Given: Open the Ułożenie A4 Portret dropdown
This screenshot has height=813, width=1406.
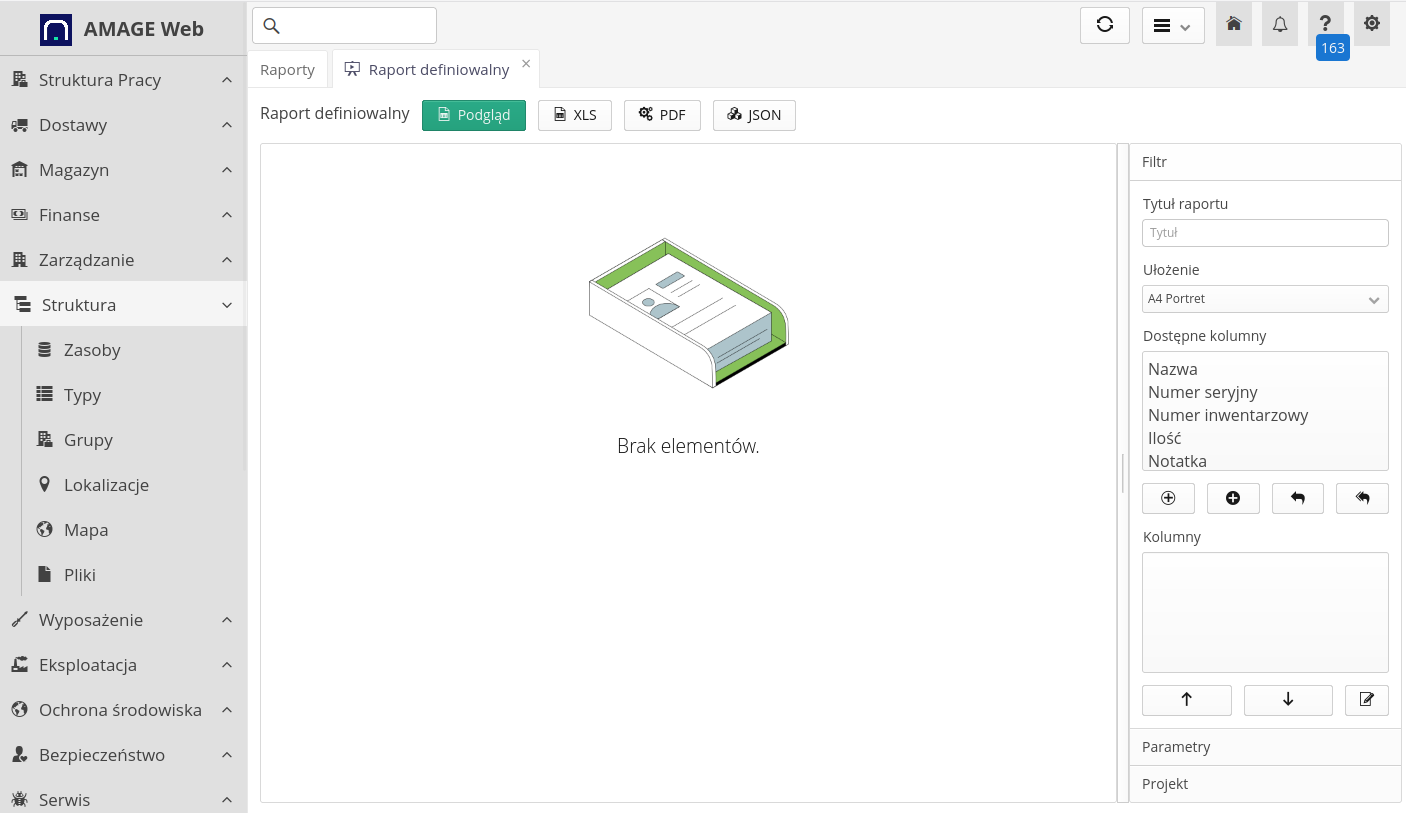Looking at the screenshot, I should point(1265,299).
